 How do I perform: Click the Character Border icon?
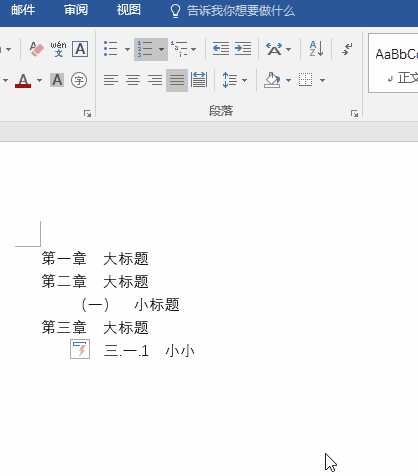pyautogui.click(x=80, y=49)
